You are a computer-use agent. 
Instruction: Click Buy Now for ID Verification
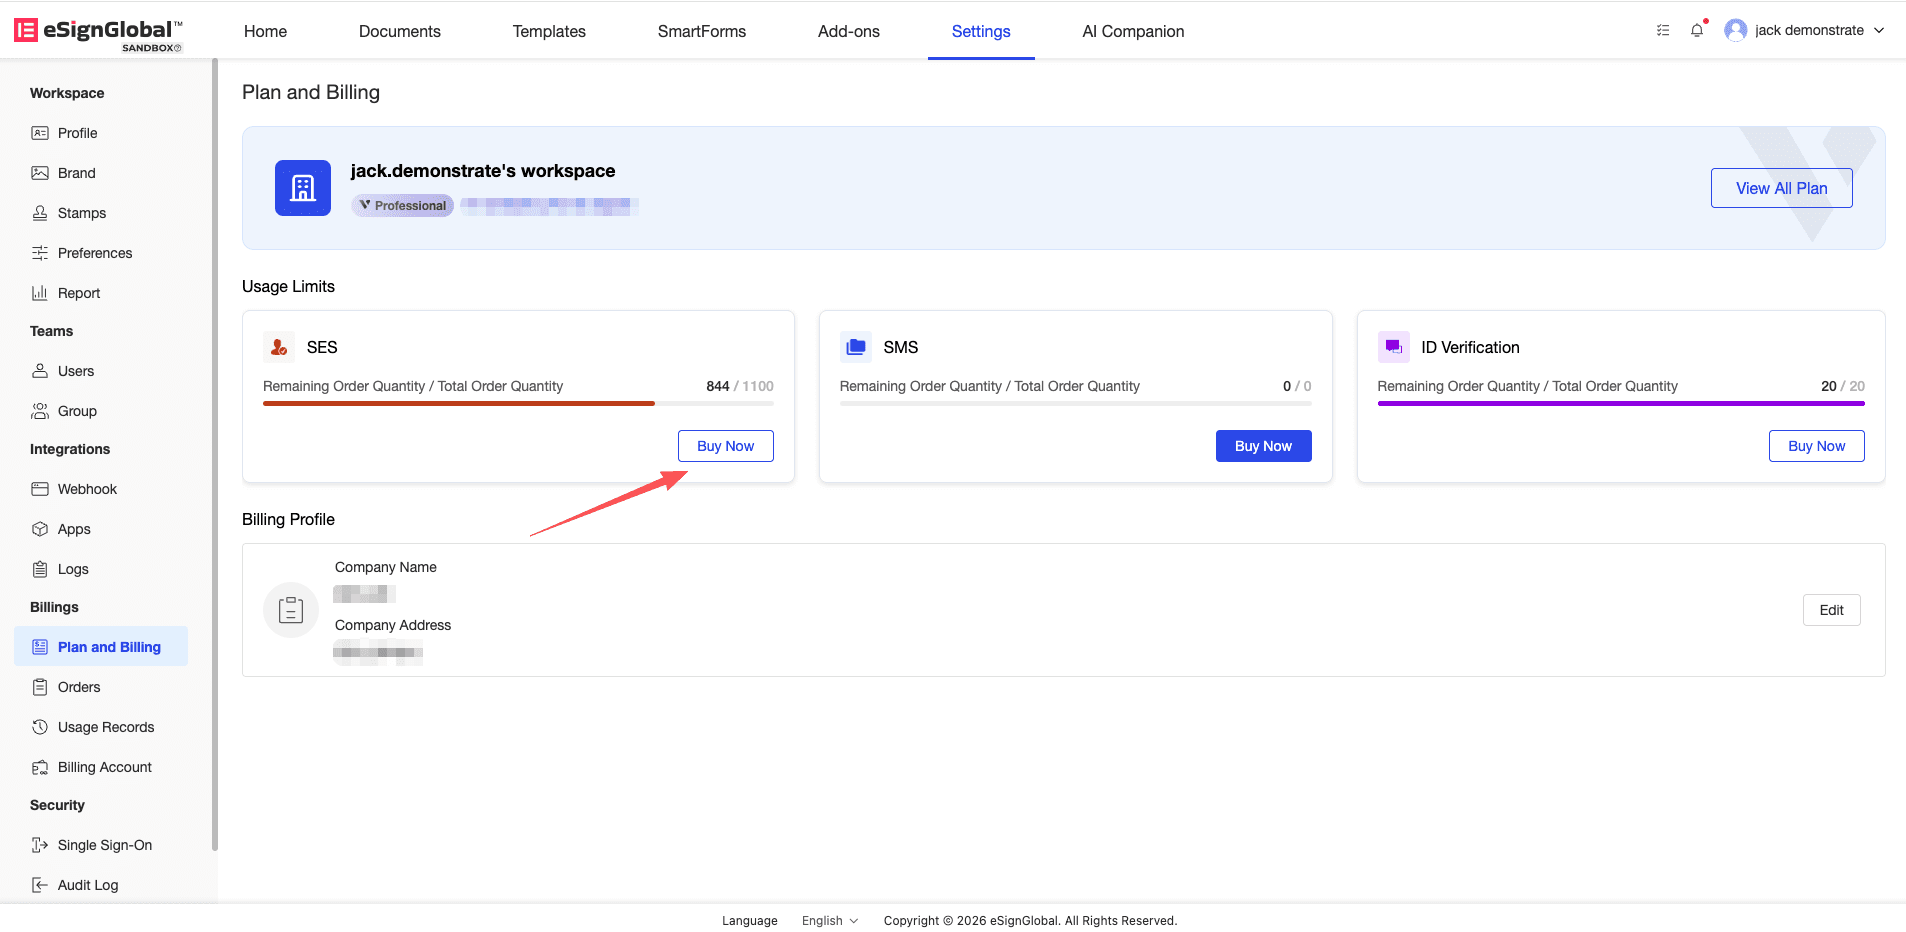coord(1817,446)
